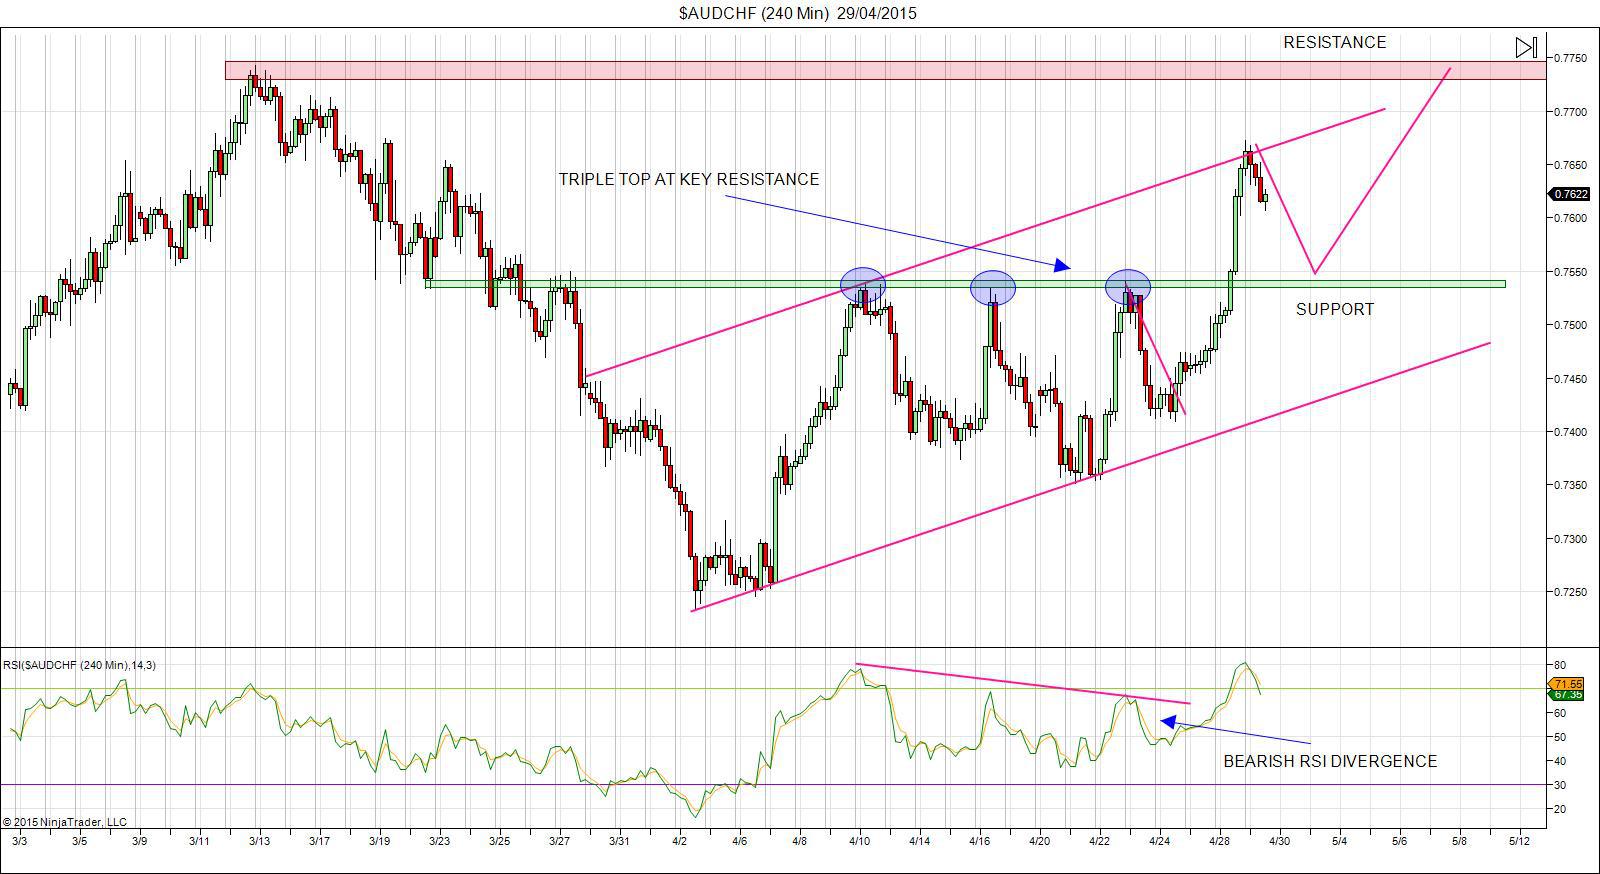Click the RSI($AUDCHF (240 Min),14,3) indicator label

point(79,665)
